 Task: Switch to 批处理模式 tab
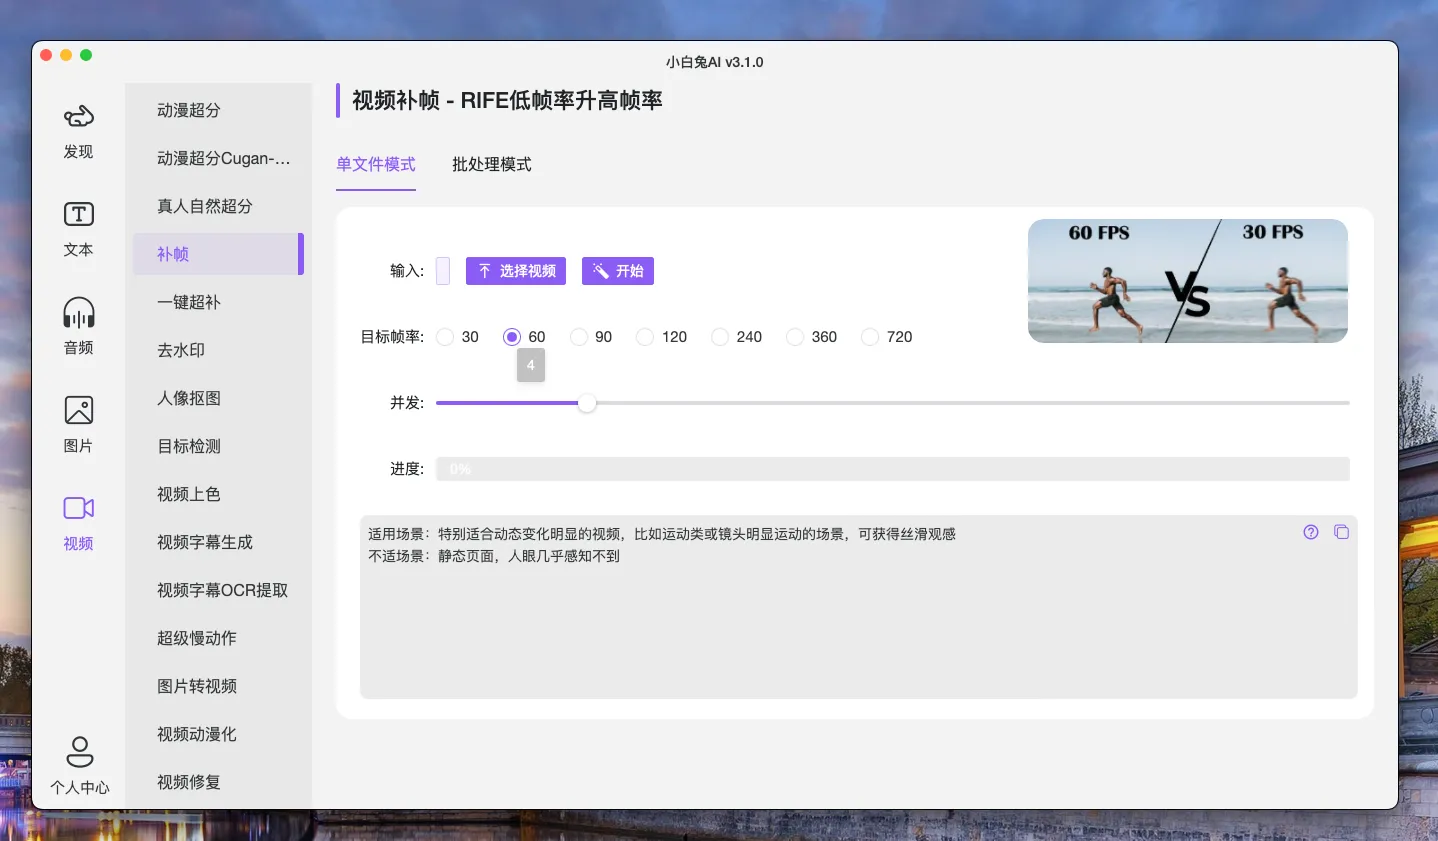(x=492, y=164)
